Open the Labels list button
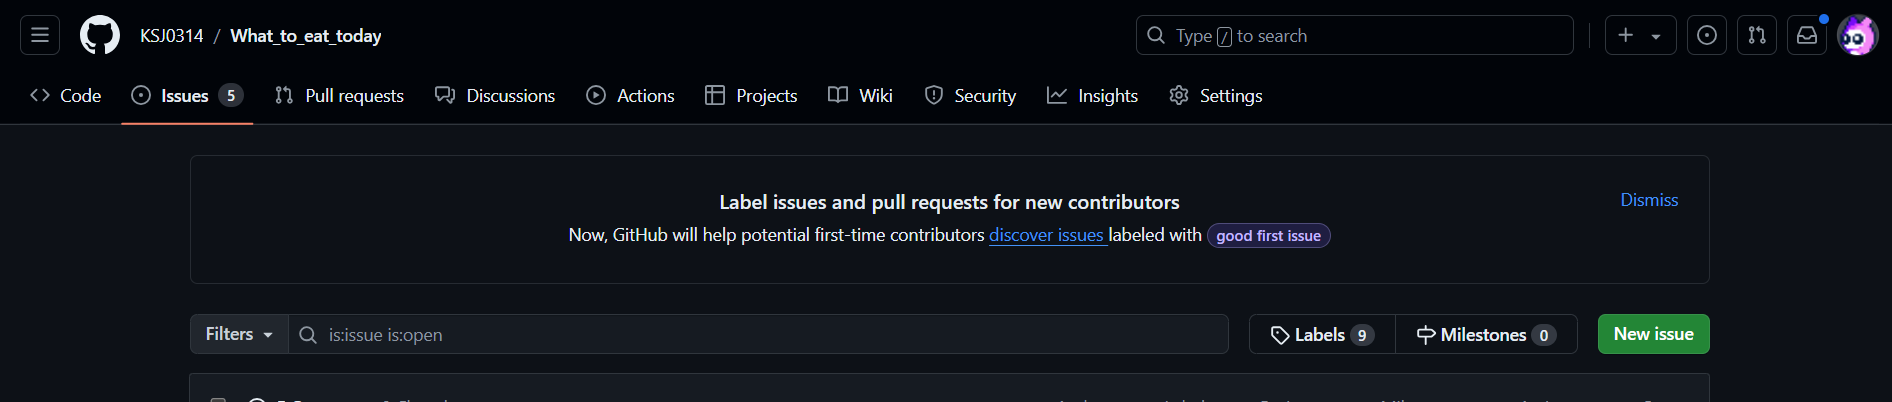The height and width of the screenshot is (402, 1892). pyautogui.click(x=1321, y=334)
